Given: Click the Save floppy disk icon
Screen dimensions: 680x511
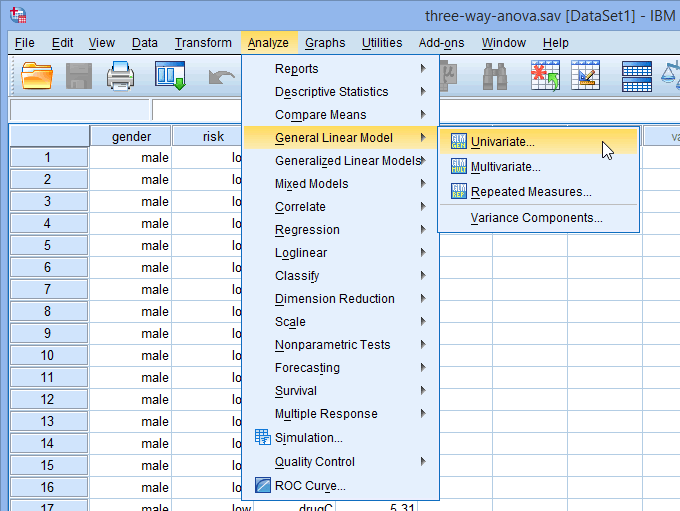Looking at the screenshot, I should pyautogui.click(x=78, y=76).
